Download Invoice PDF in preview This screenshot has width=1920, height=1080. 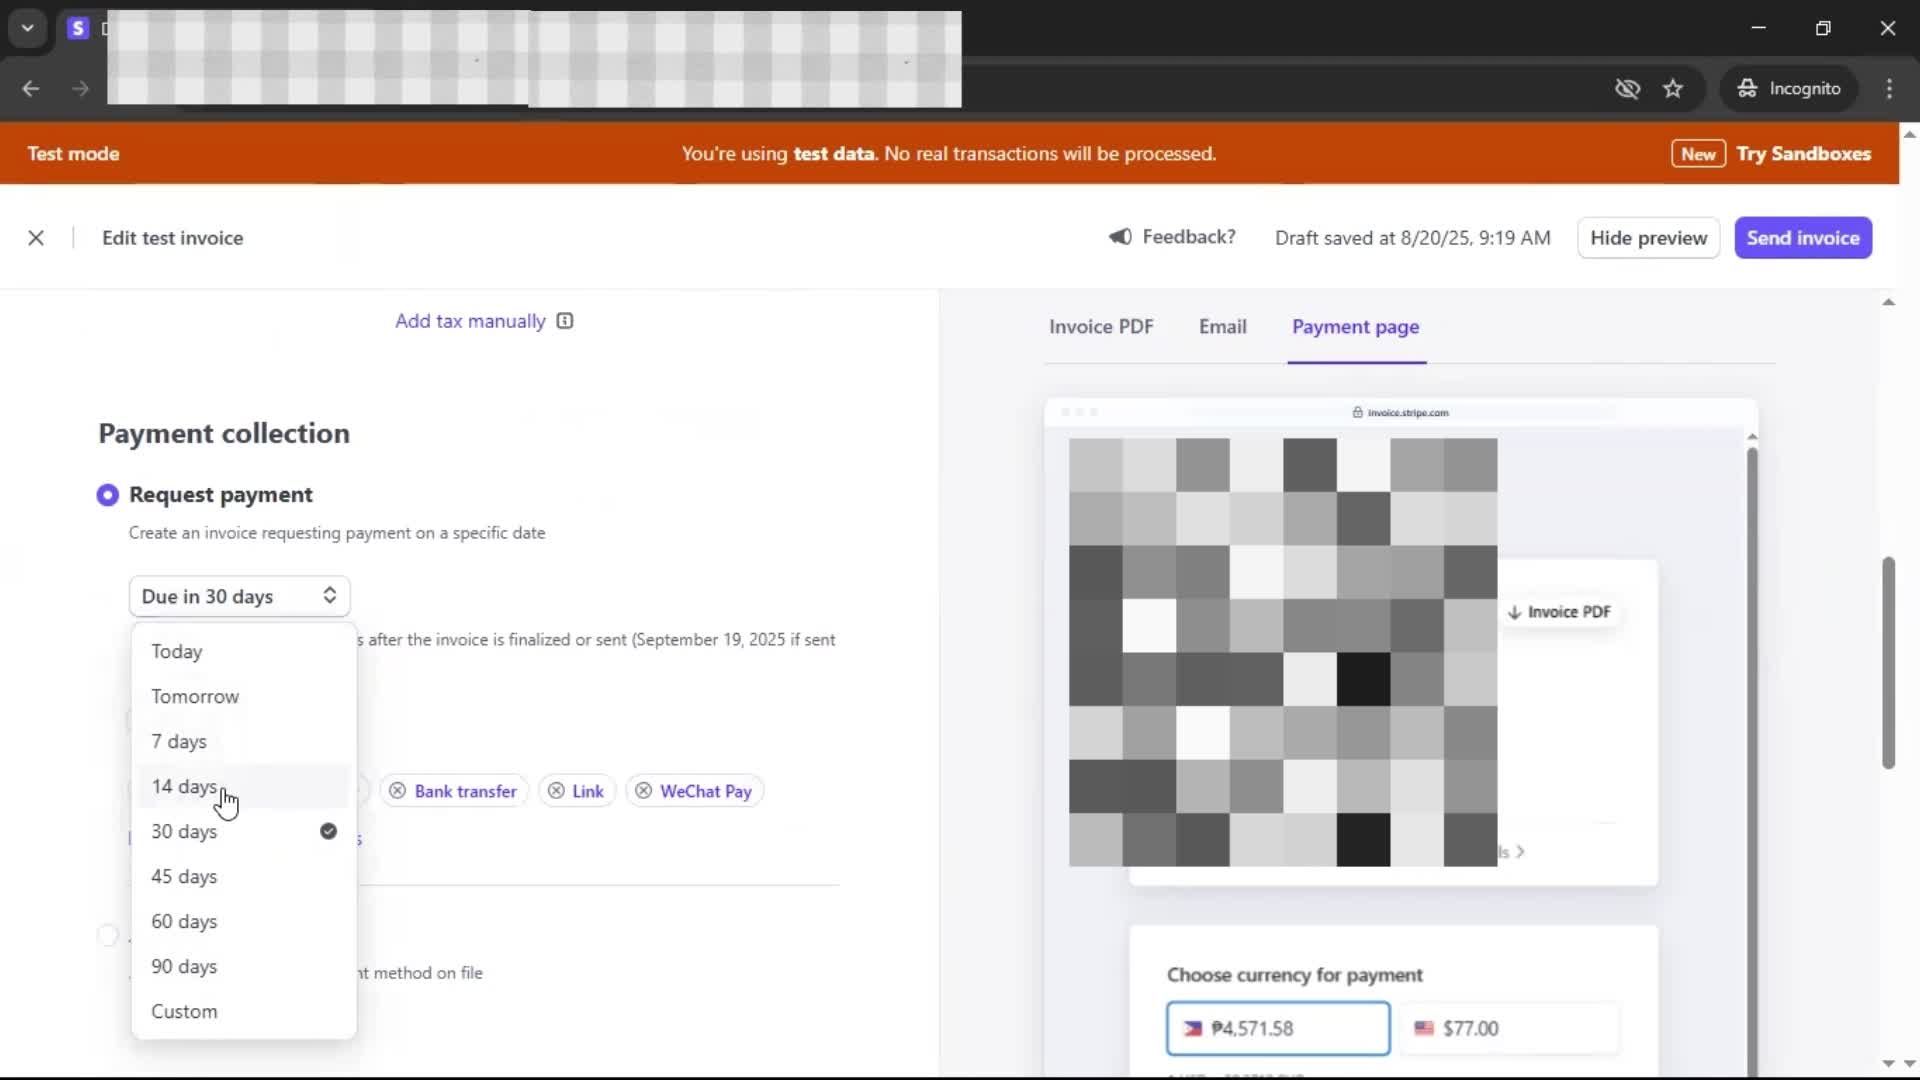1559,612
